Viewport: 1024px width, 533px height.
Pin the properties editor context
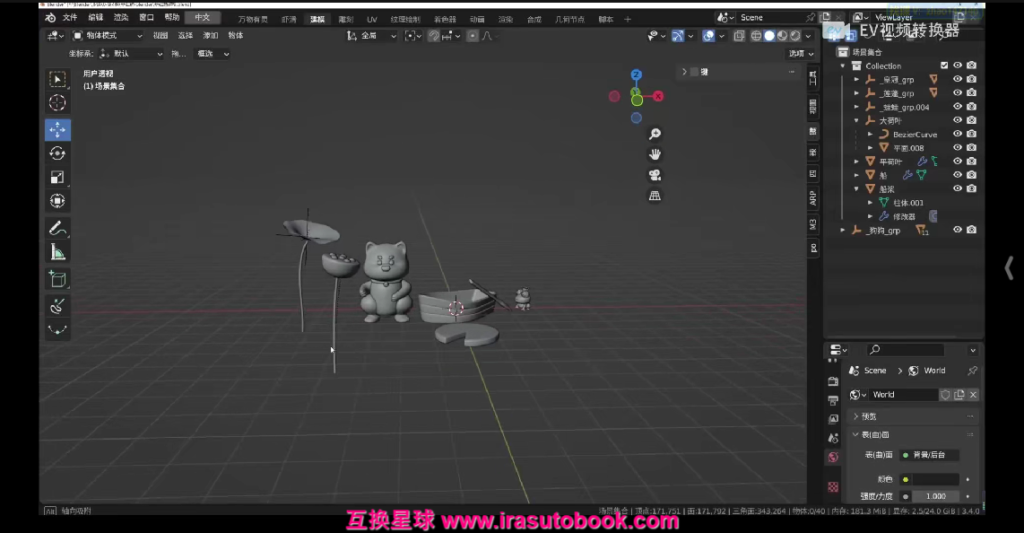click(972, 370)
